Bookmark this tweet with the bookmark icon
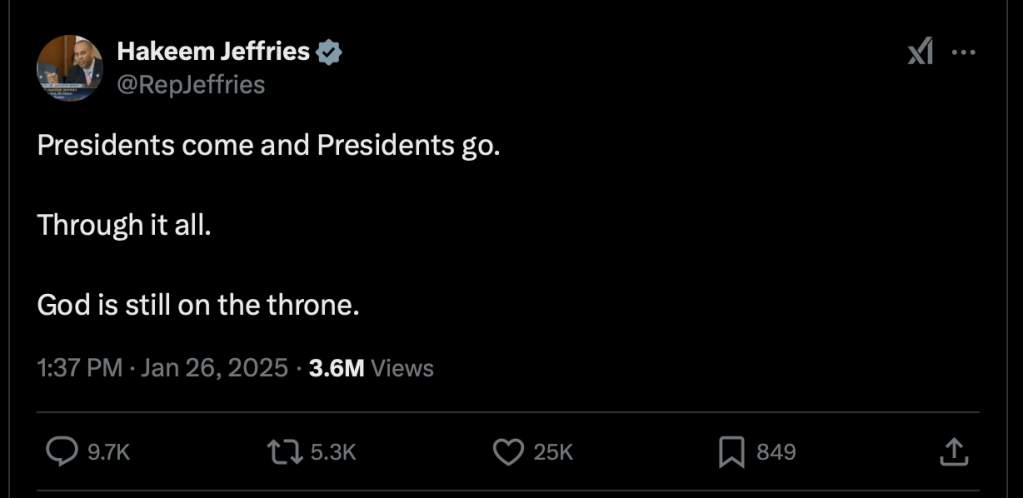 [x=732, y=452]
